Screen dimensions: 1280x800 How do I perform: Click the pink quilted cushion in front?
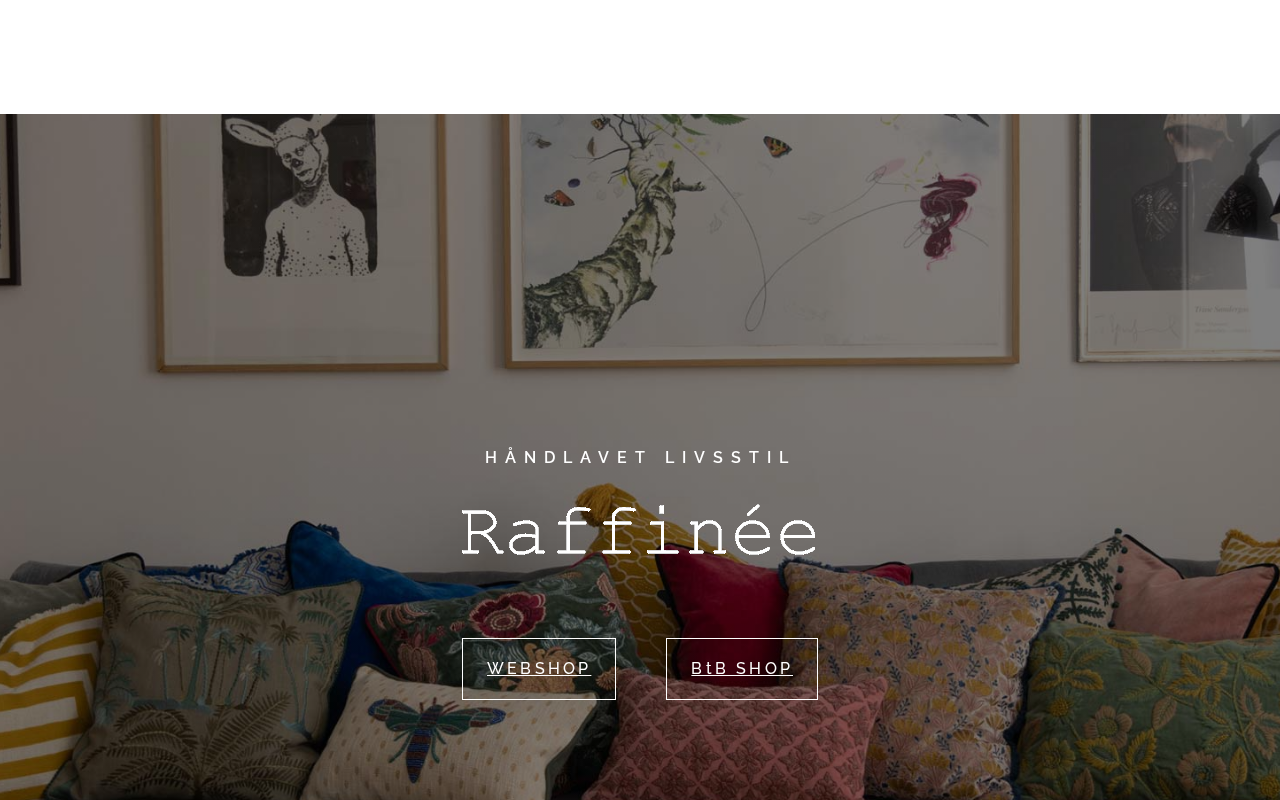pyautogui.click(x=735, y=740)
